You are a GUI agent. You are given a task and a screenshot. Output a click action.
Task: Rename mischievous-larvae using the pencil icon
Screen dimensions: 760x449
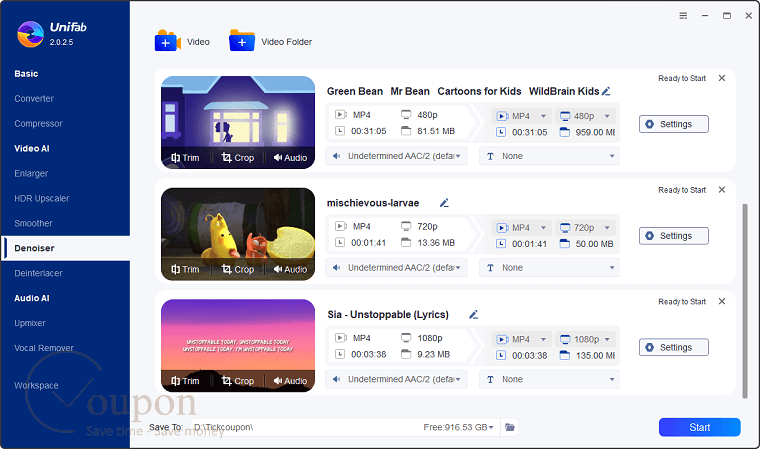click(x=444, y=203)
